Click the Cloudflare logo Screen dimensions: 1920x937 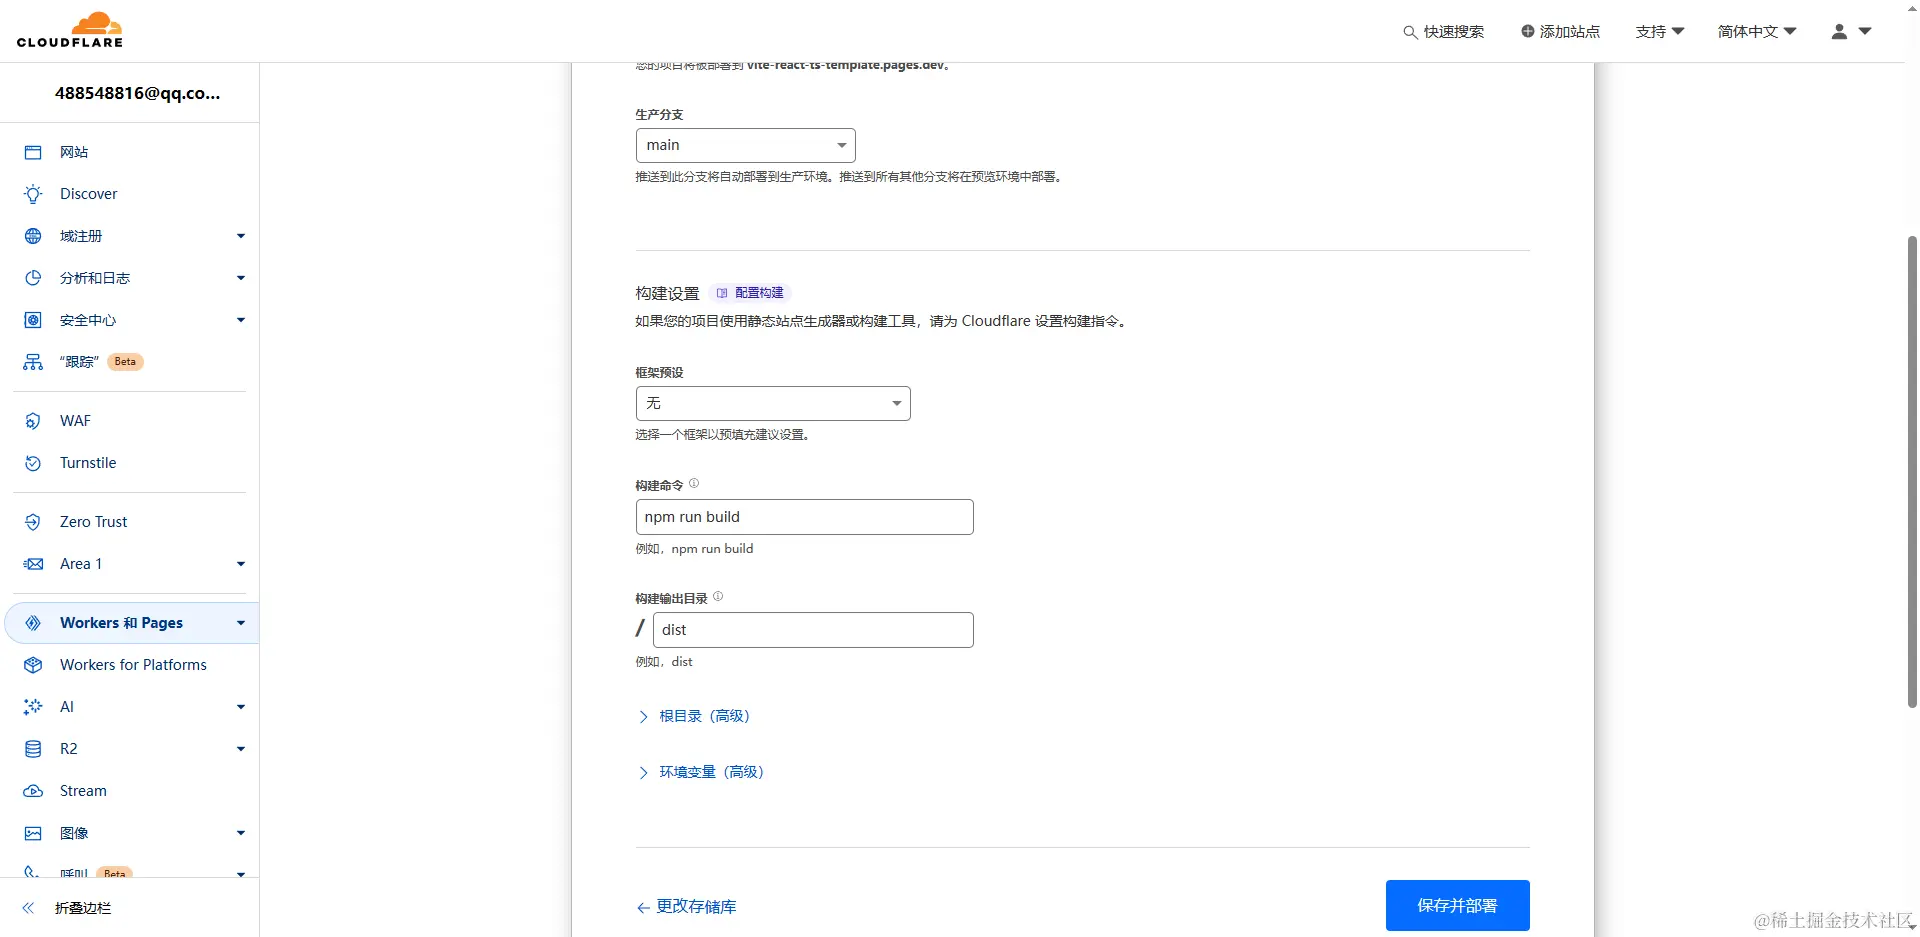pyautogui.click(x=70, y=30)
